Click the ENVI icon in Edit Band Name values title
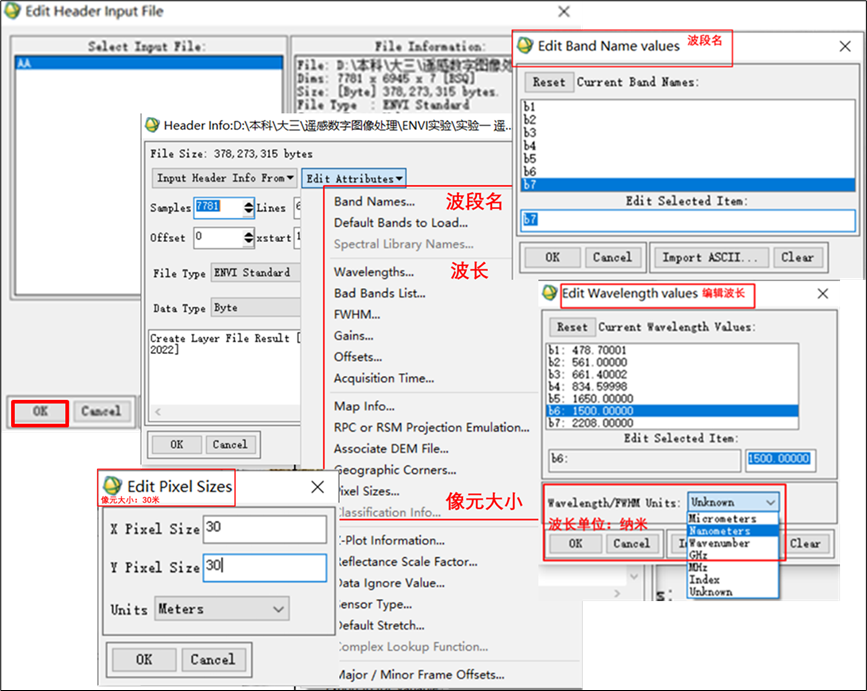 click(x=525, y=45)
